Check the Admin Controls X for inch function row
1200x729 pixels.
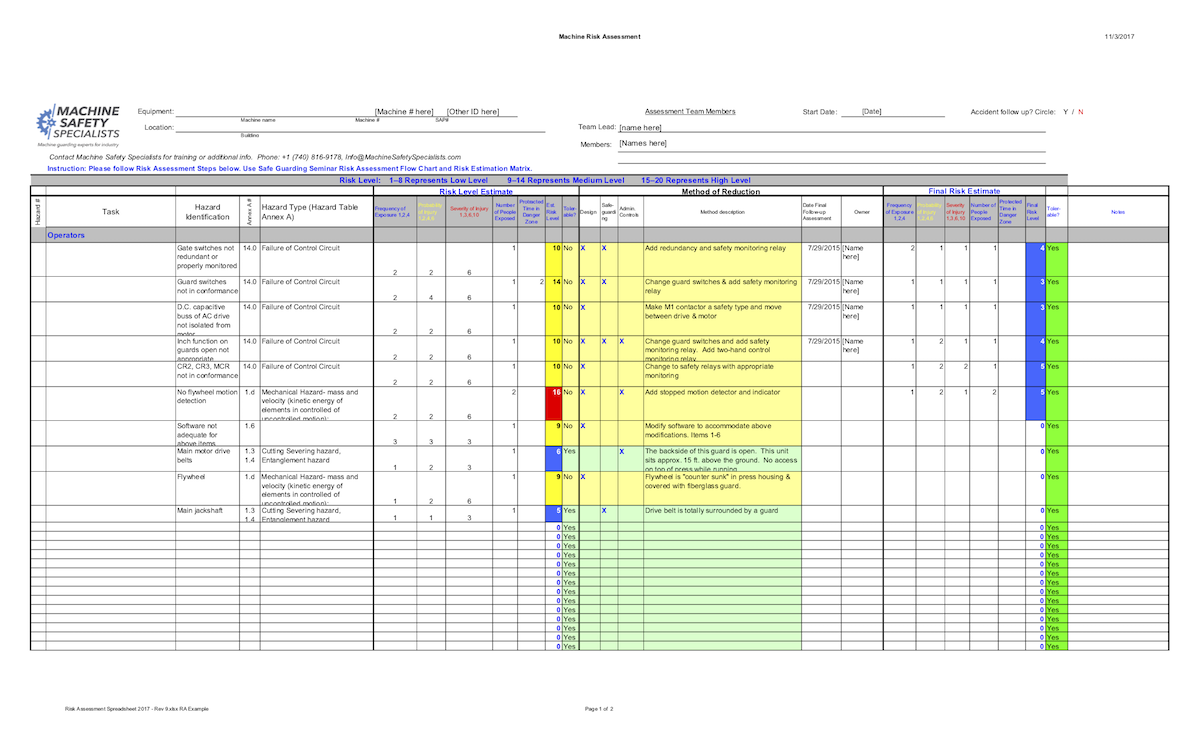click(622, 341)
